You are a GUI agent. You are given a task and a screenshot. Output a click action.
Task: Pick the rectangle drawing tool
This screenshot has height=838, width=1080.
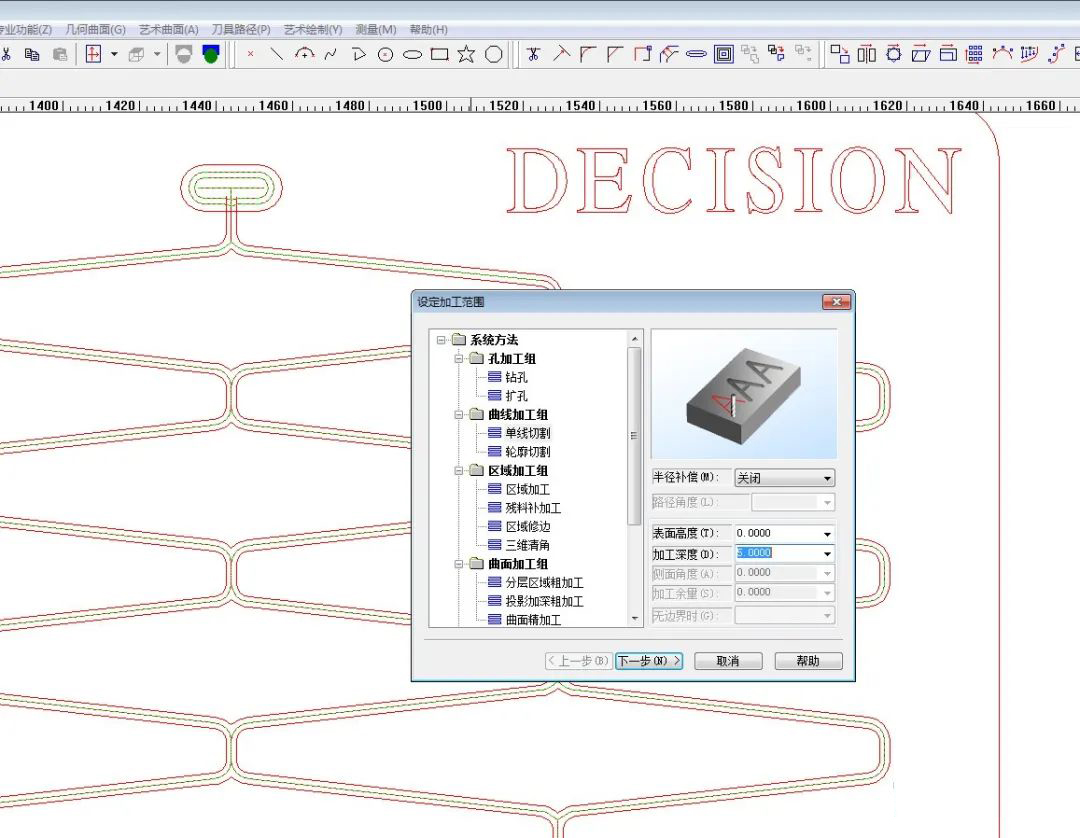(439, 54)
